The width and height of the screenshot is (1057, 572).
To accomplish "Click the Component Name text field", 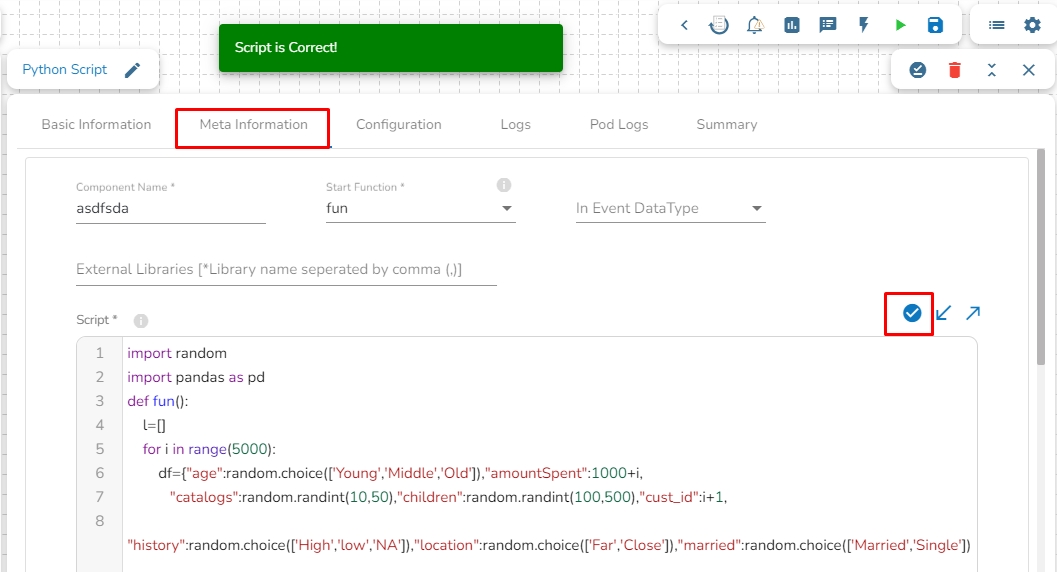I will pos(170,209).
